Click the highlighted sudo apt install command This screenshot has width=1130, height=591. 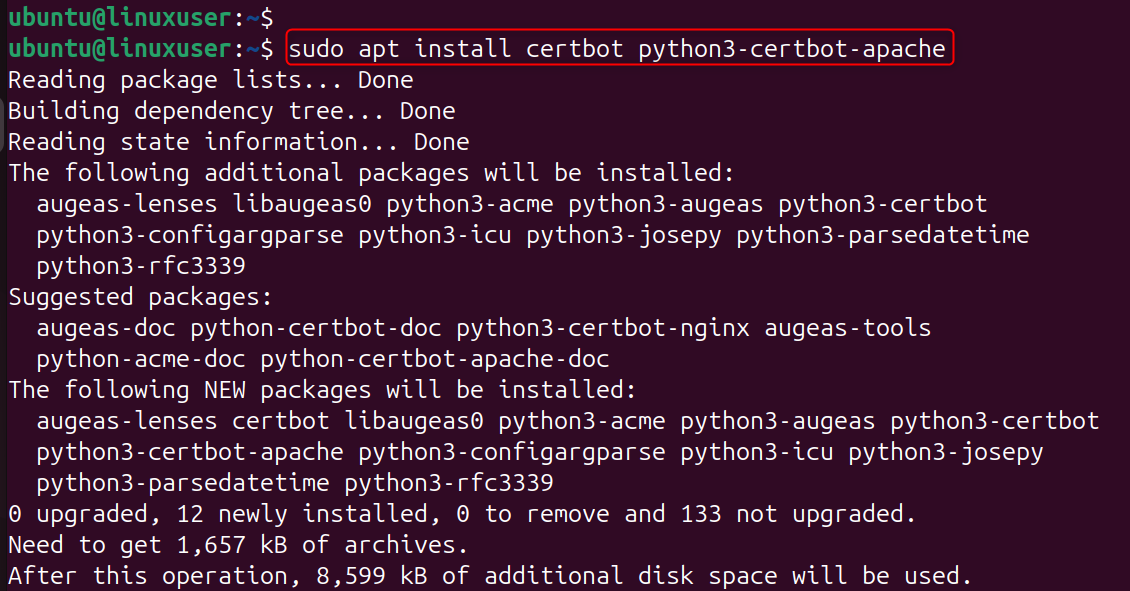(617, 48)
